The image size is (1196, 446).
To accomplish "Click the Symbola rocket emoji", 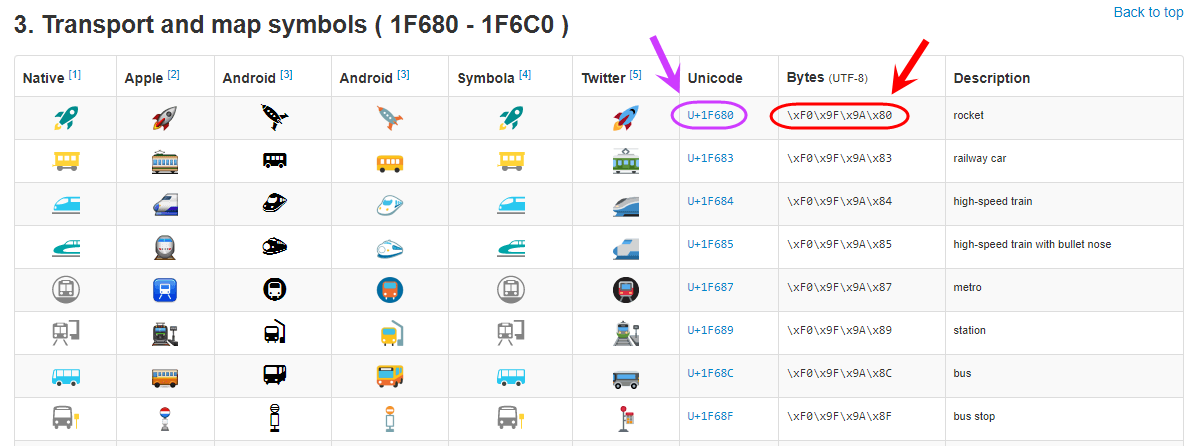I will (512, 117).
